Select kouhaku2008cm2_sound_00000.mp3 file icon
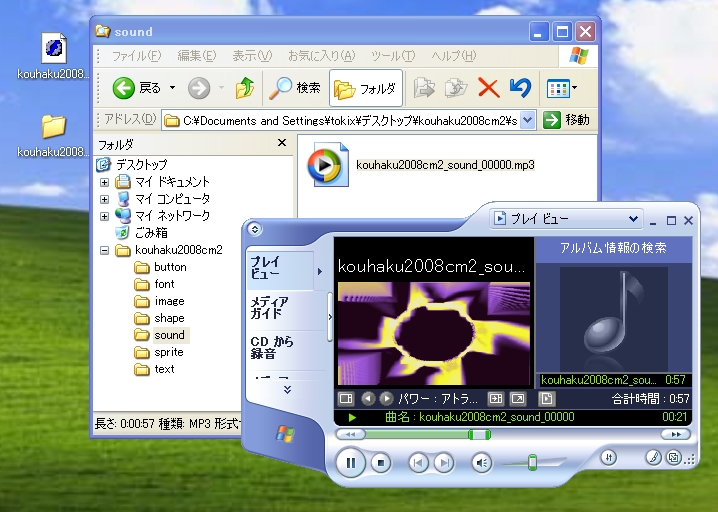Viewport: 718px width, 512px height. pyautogui.click(x=327, y=165)
